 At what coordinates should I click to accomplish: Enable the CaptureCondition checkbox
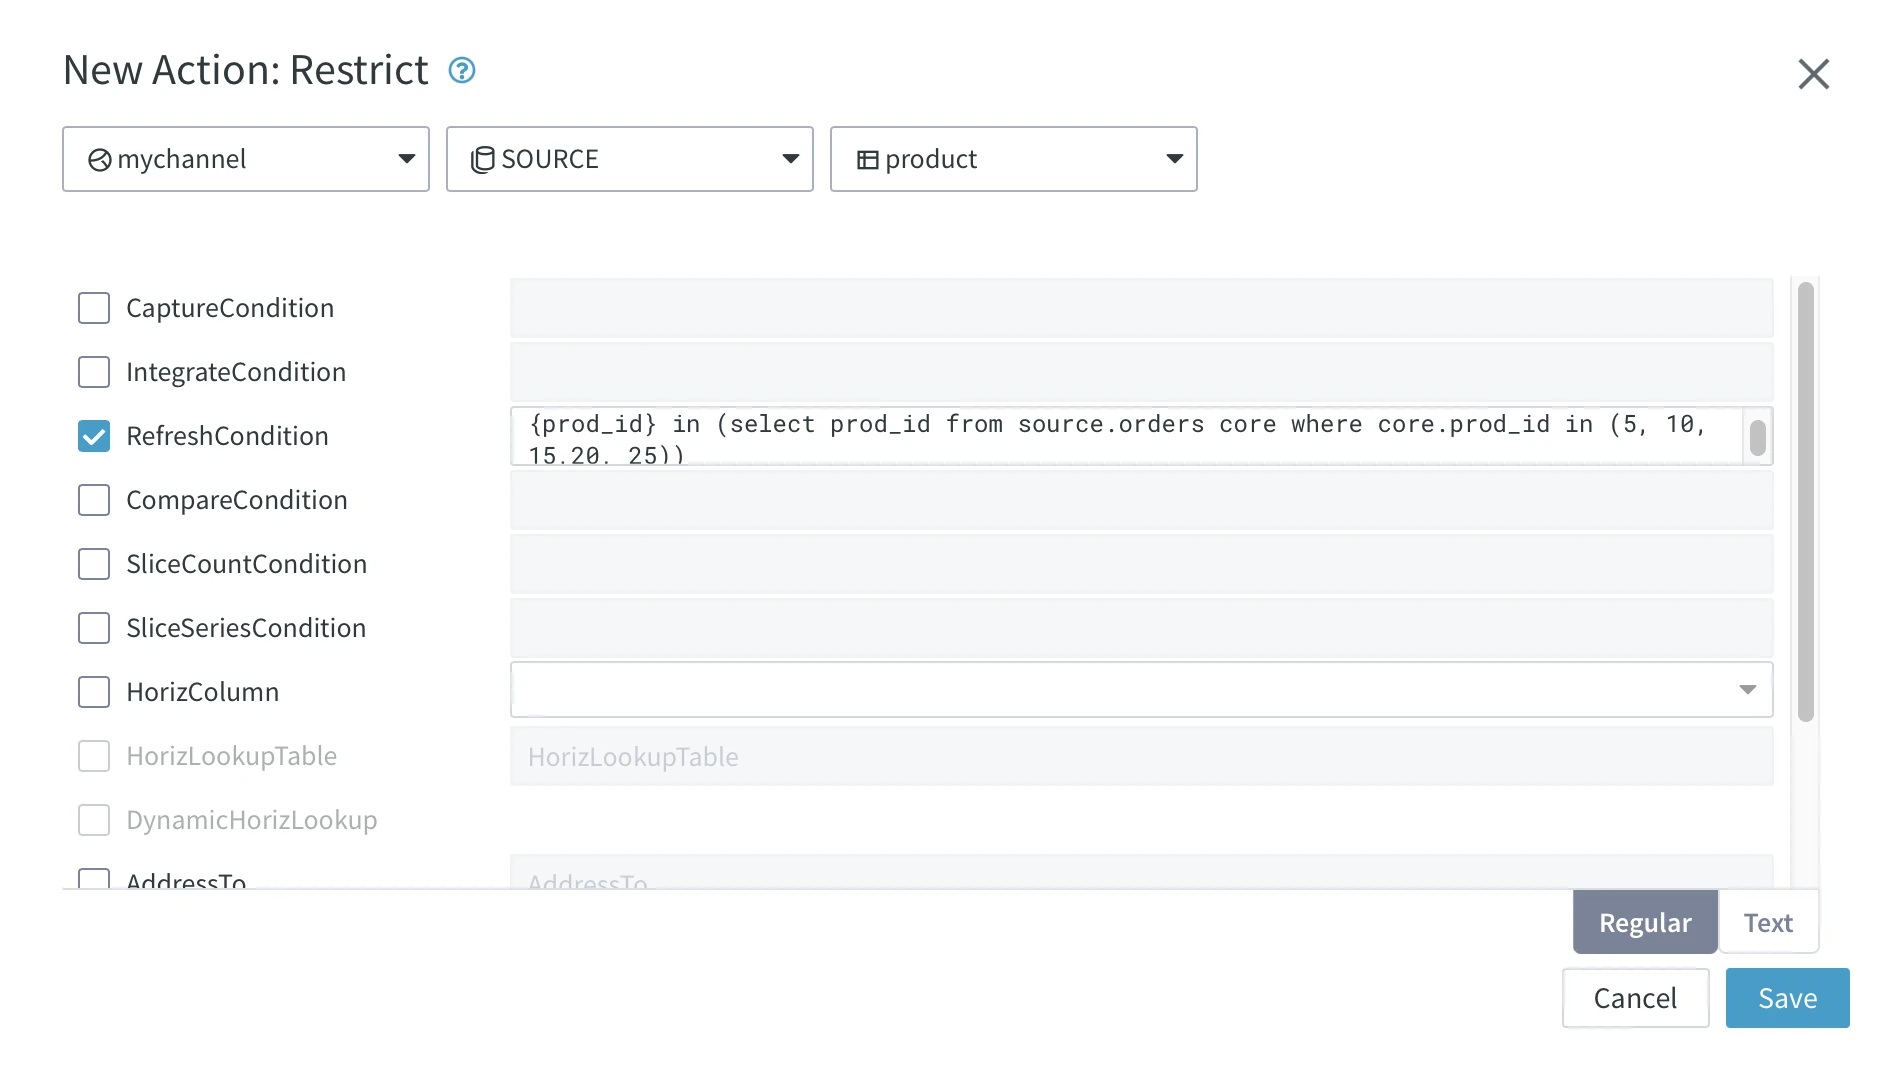(x=93, y=308)
